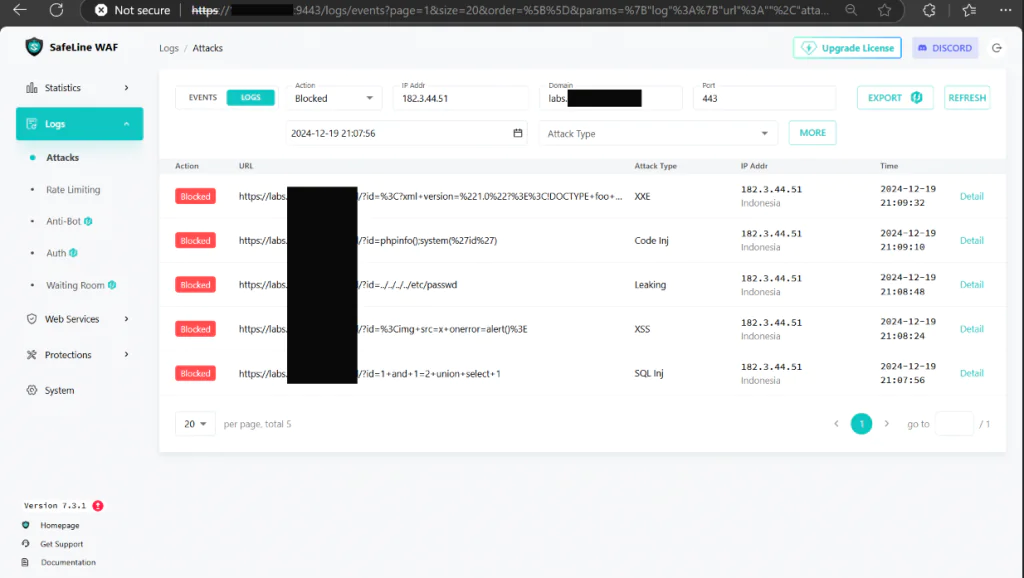
Task: Click the next page arrow
Action: (x=886, y=424)
